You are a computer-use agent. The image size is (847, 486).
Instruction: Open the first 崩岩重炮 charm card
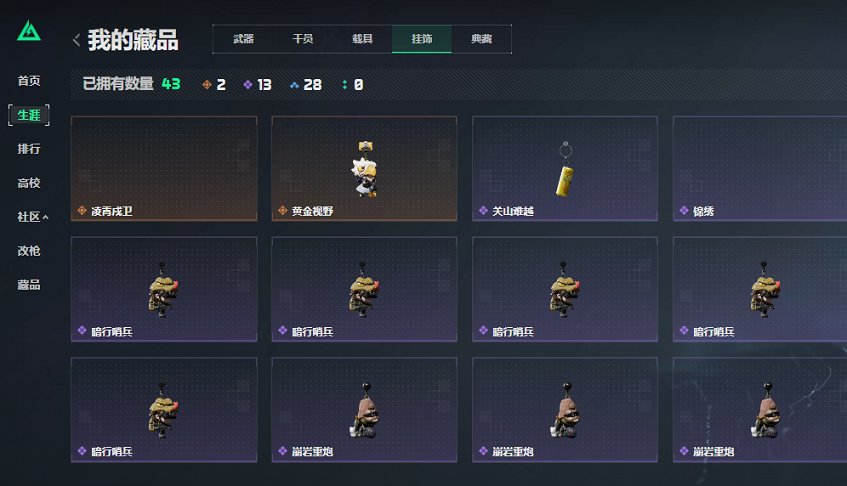[x=365, y=410]
